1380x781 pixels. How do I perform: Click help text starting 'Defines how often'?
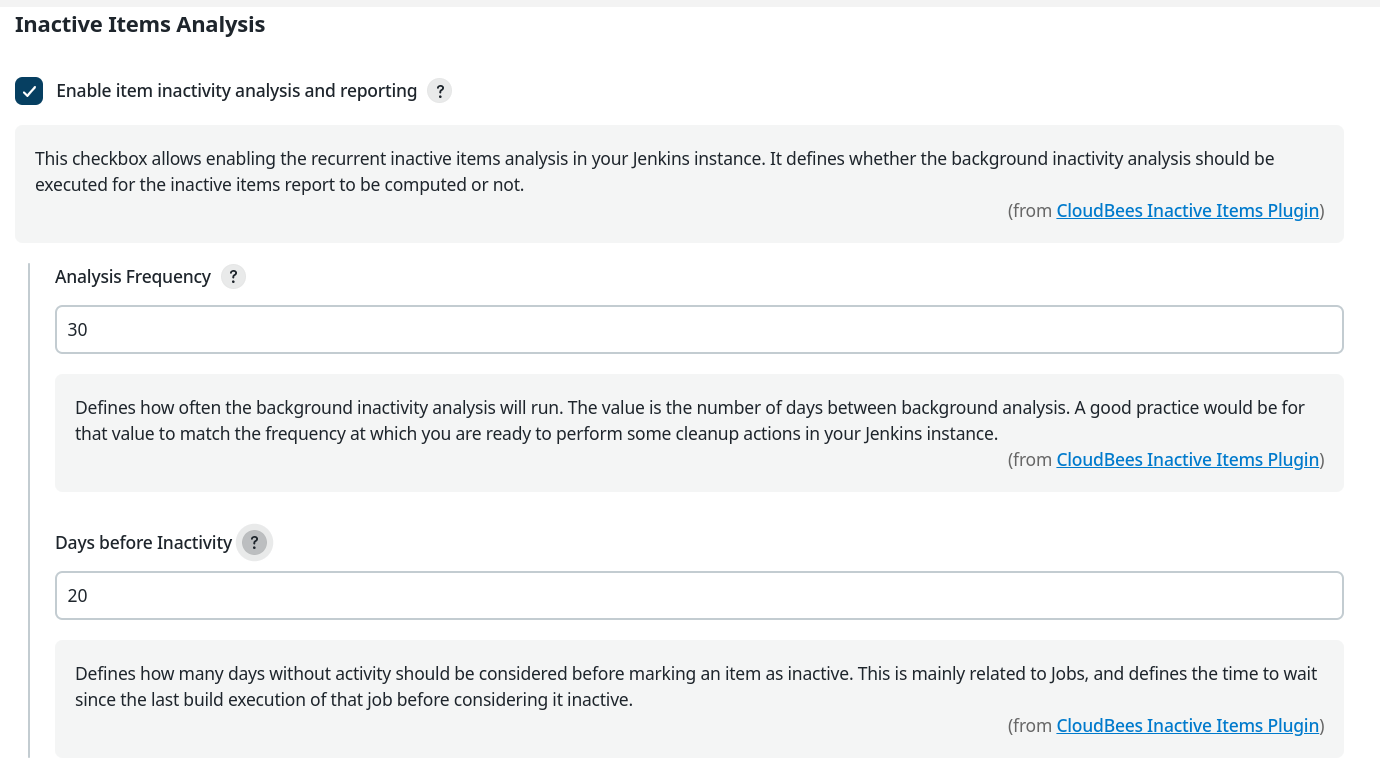(690, 421)
